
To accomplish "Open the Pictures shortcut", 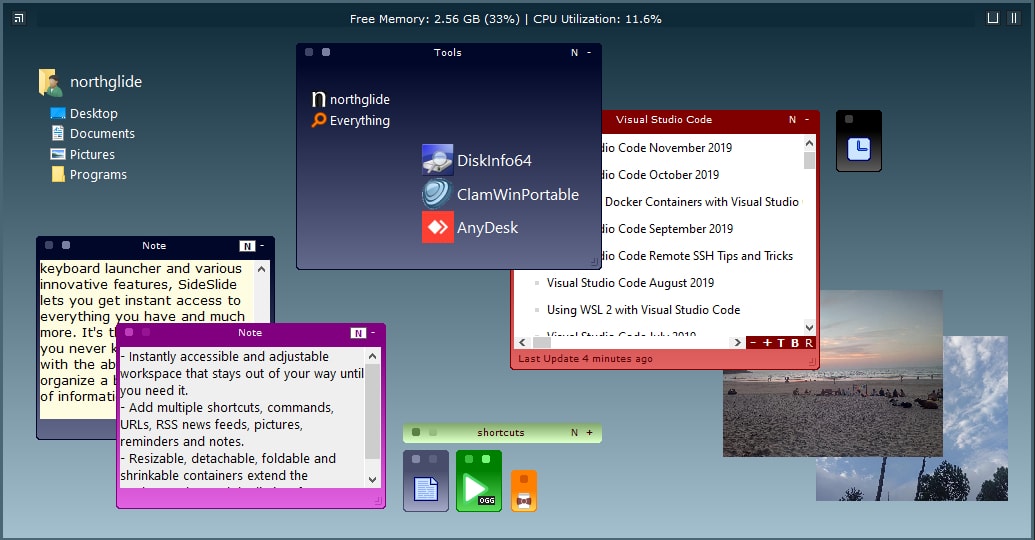I will [x=83, y=154].
